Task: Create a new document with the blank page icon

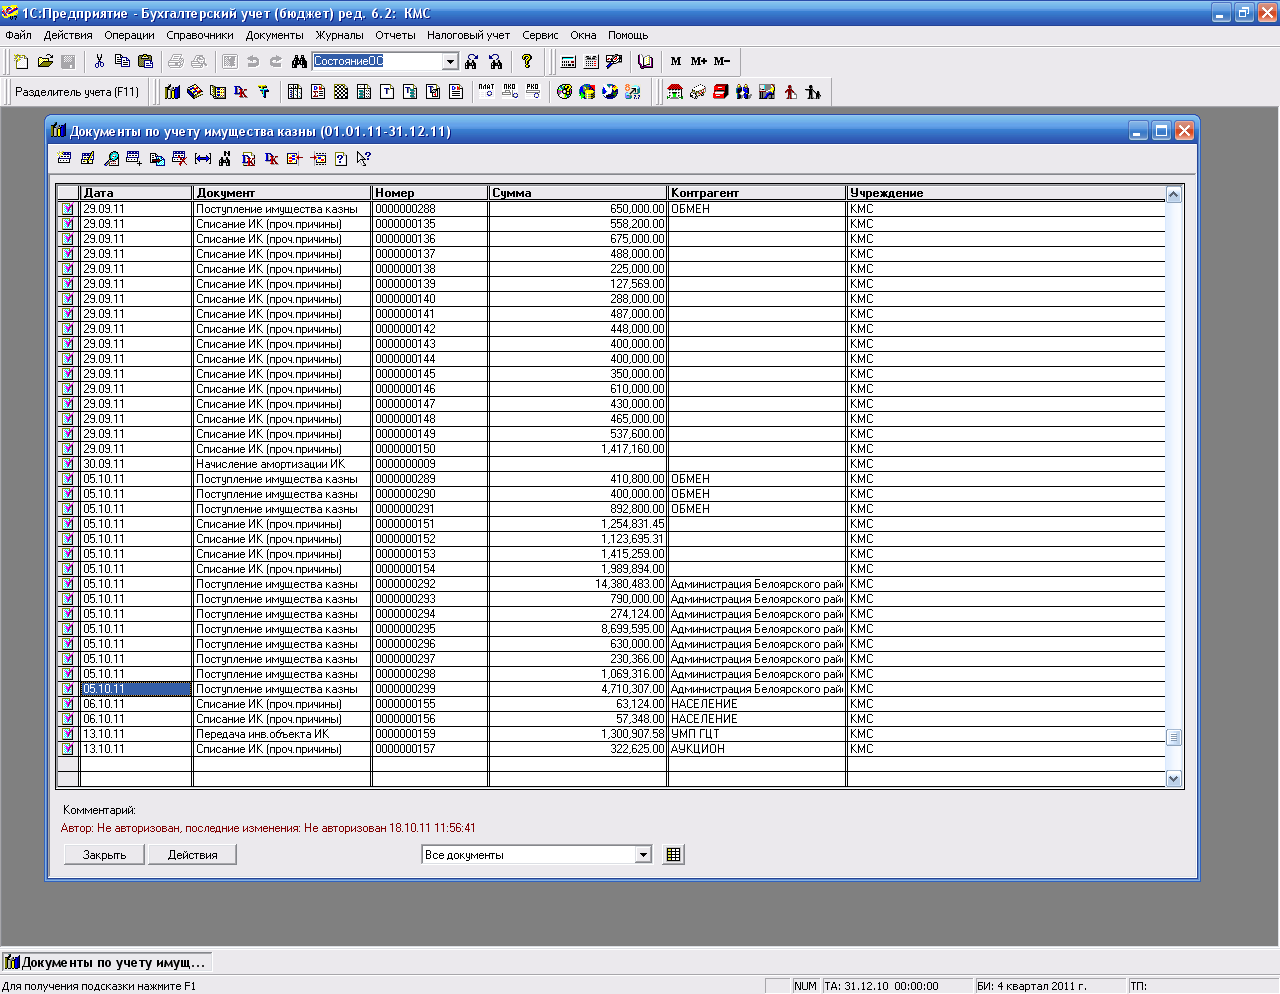Action: [21, 62]
